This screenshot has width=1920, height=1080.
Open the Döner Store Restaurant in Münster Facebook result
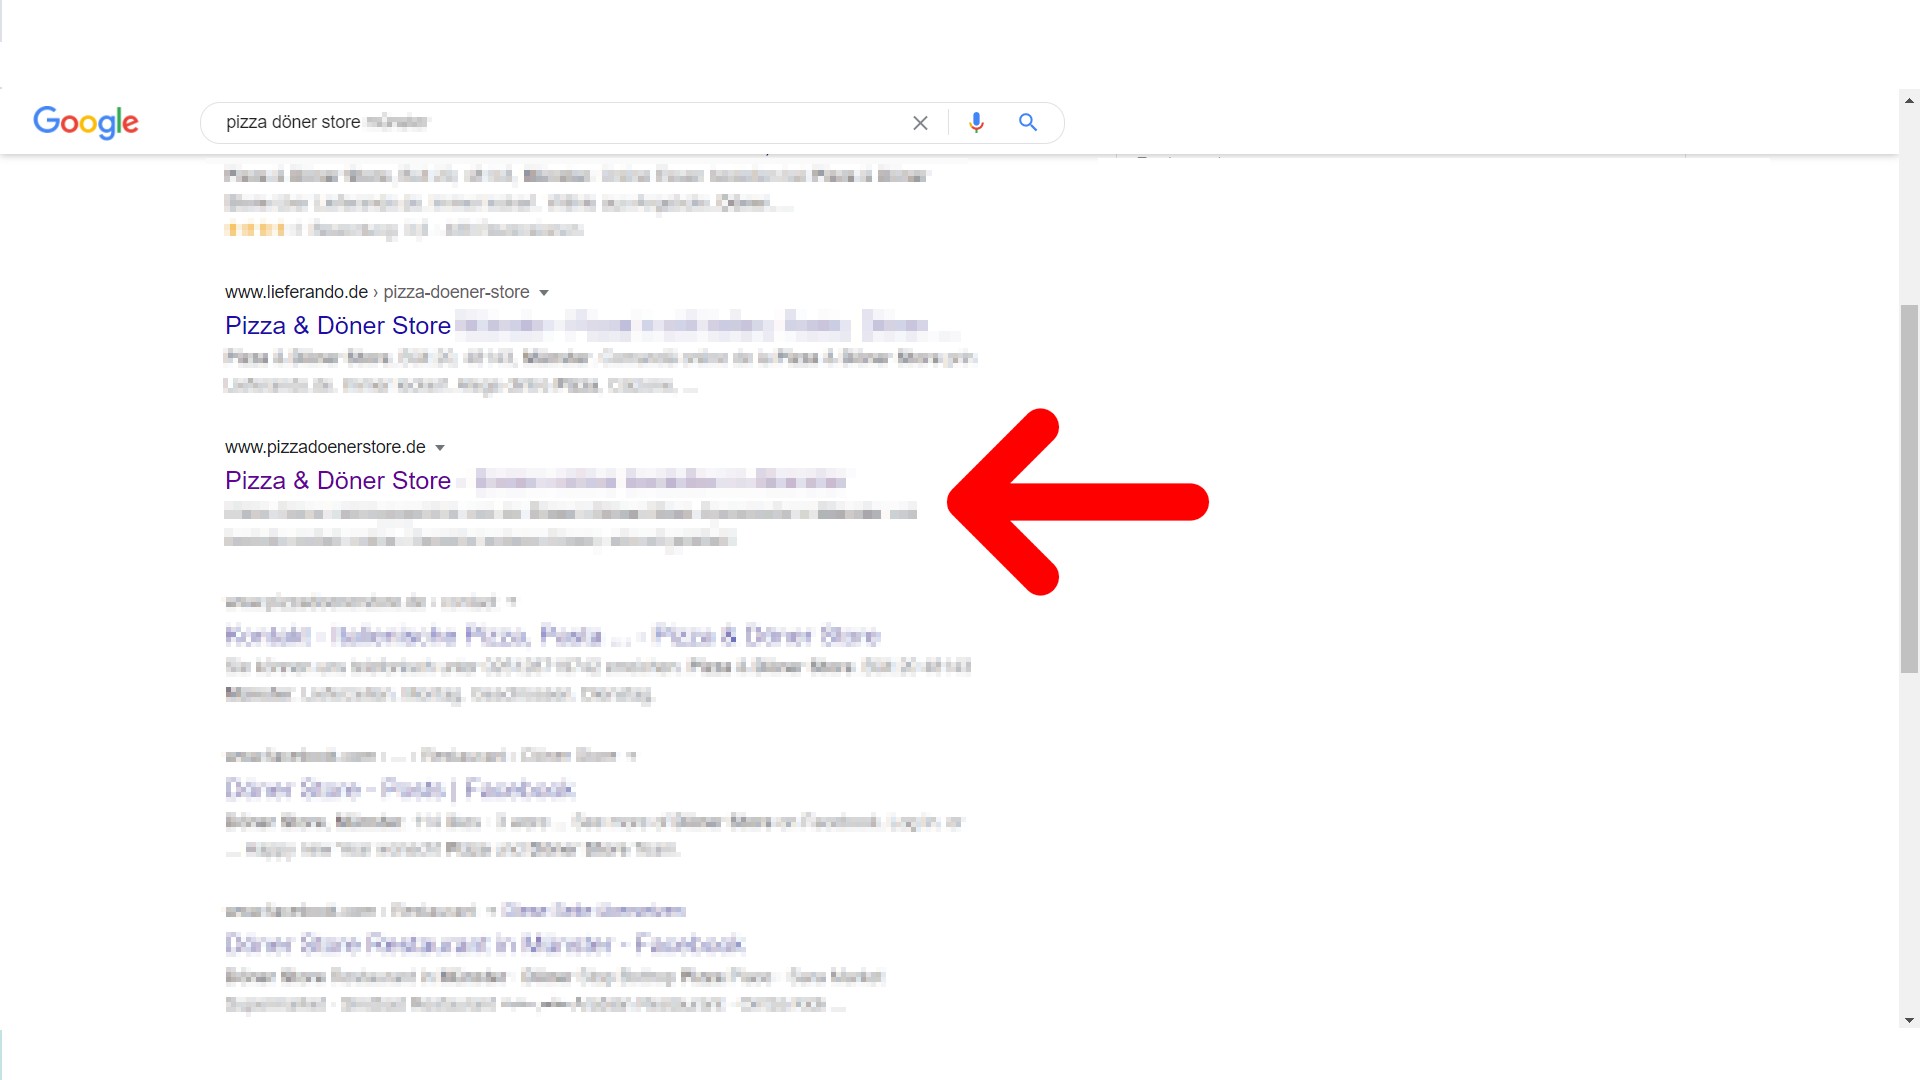(x=485, y=944)
